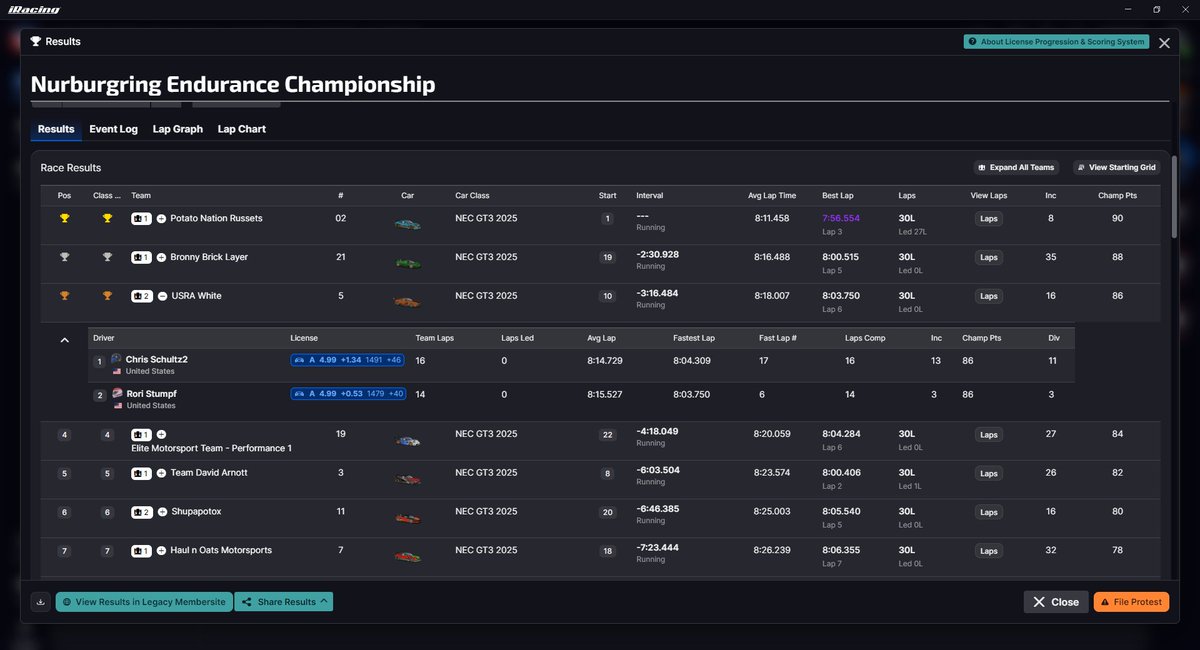Click About License Progression & Scoring System
This screenshot has height=650, width=1200.
pyautogui.click(x=1056, y=42)
